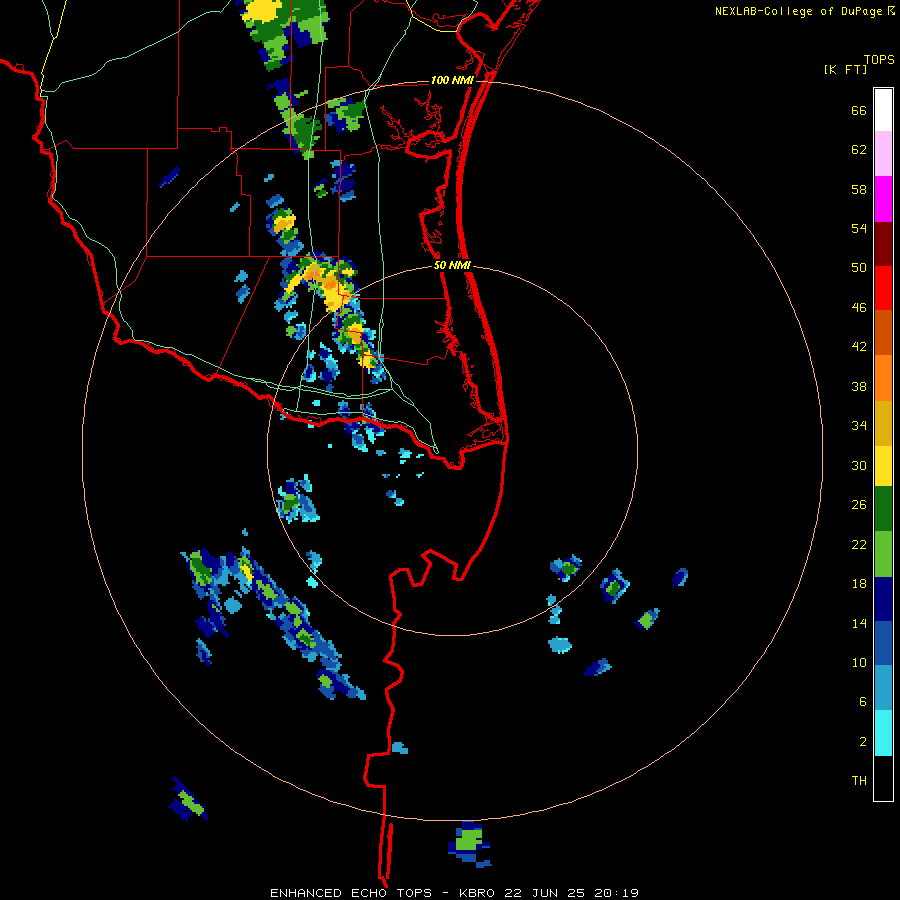Click the white 66 kft legend swatch
900x900 pixels.
pos(883,110)
